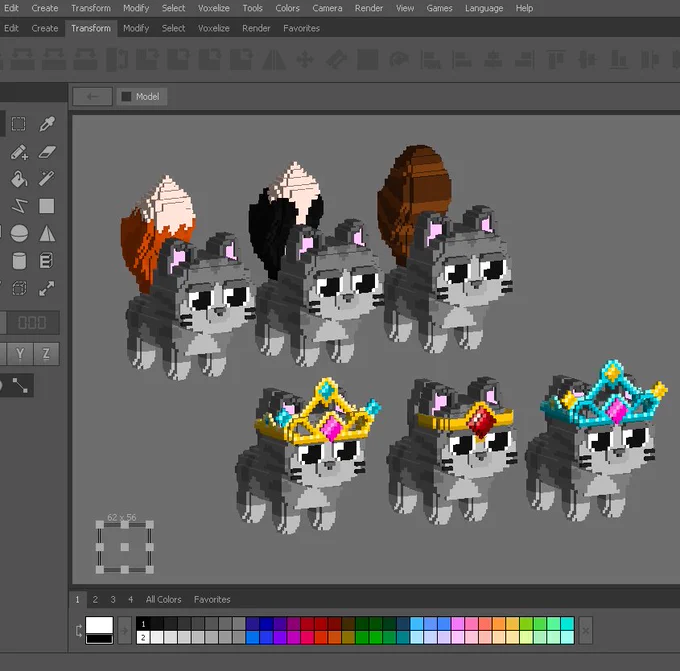This screenshot has height=671, width=680.
Task: Click the X button right of the palette
Action: coord(585,630)
